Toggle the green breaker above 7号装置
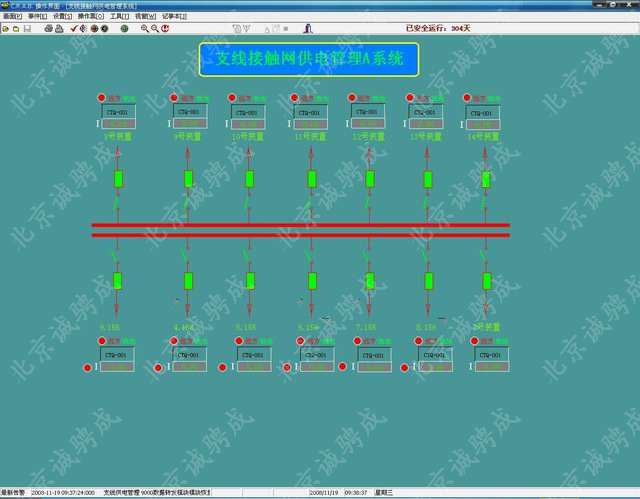 (487, 281)
